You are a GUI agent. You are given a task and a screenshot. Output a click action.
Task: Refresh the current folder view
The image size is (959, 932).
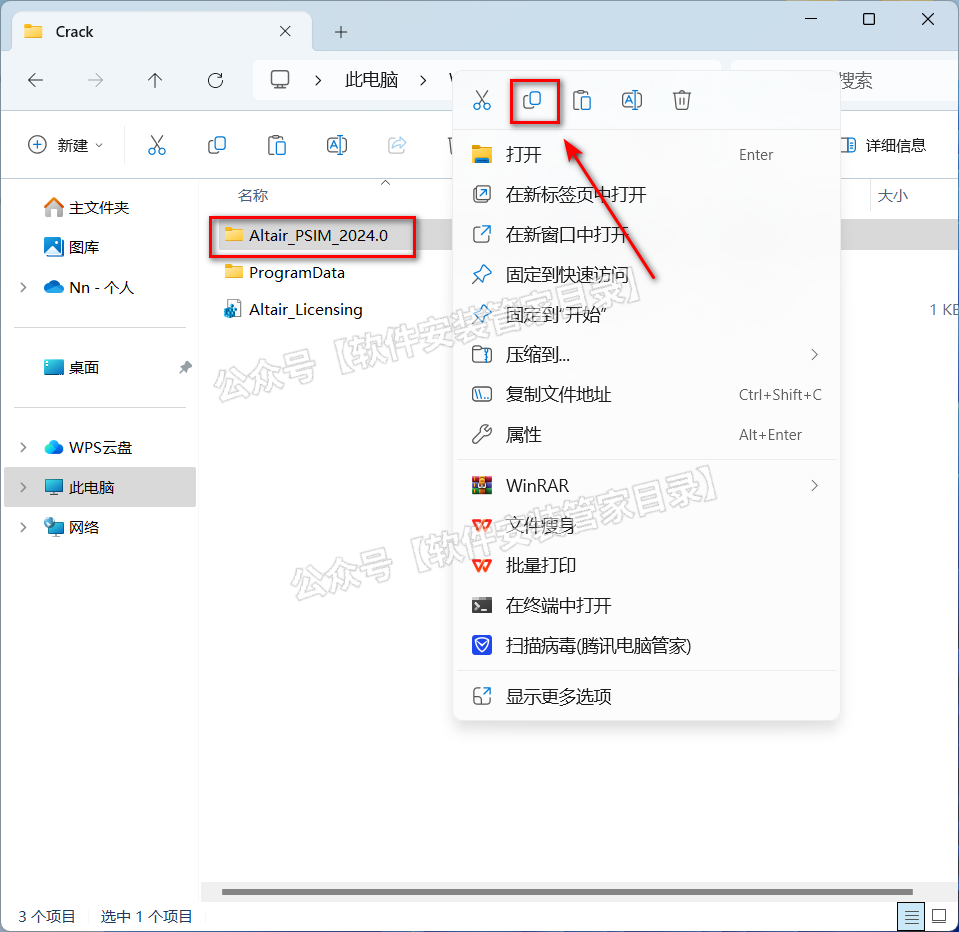pos(215,80)
